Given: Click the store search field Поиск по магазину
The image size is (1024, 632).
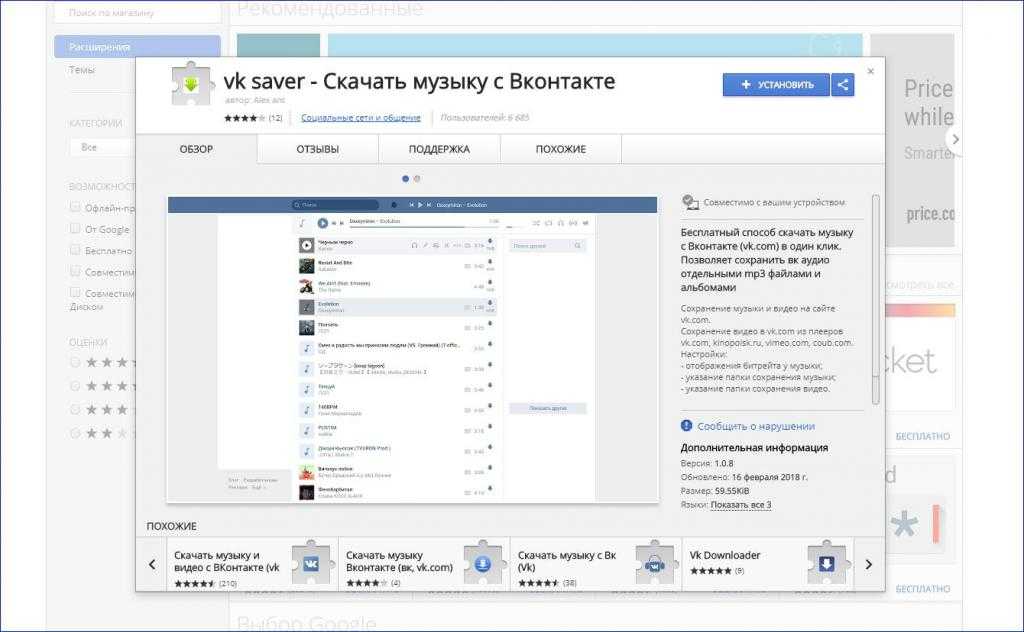Looking at the screenshot, I should [x=137, y=12].
